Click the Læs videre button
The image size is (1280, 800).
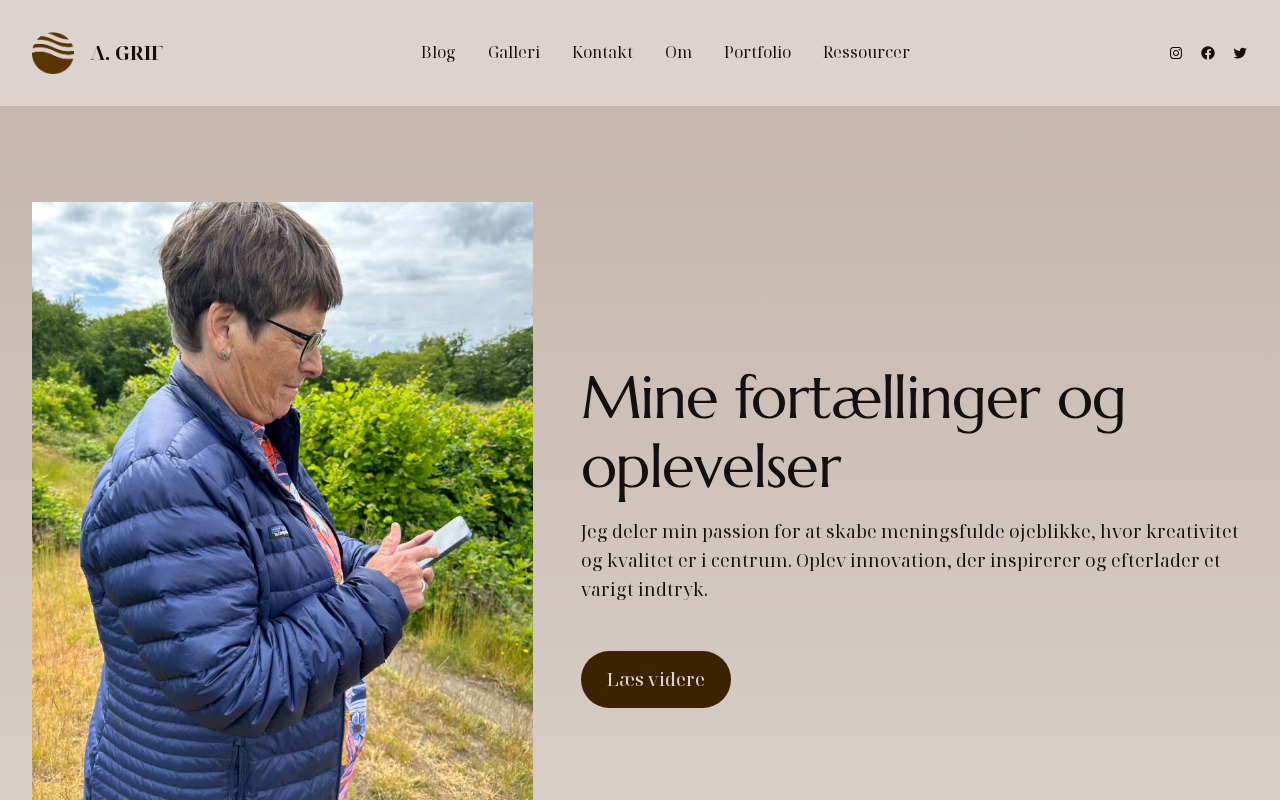656,679
